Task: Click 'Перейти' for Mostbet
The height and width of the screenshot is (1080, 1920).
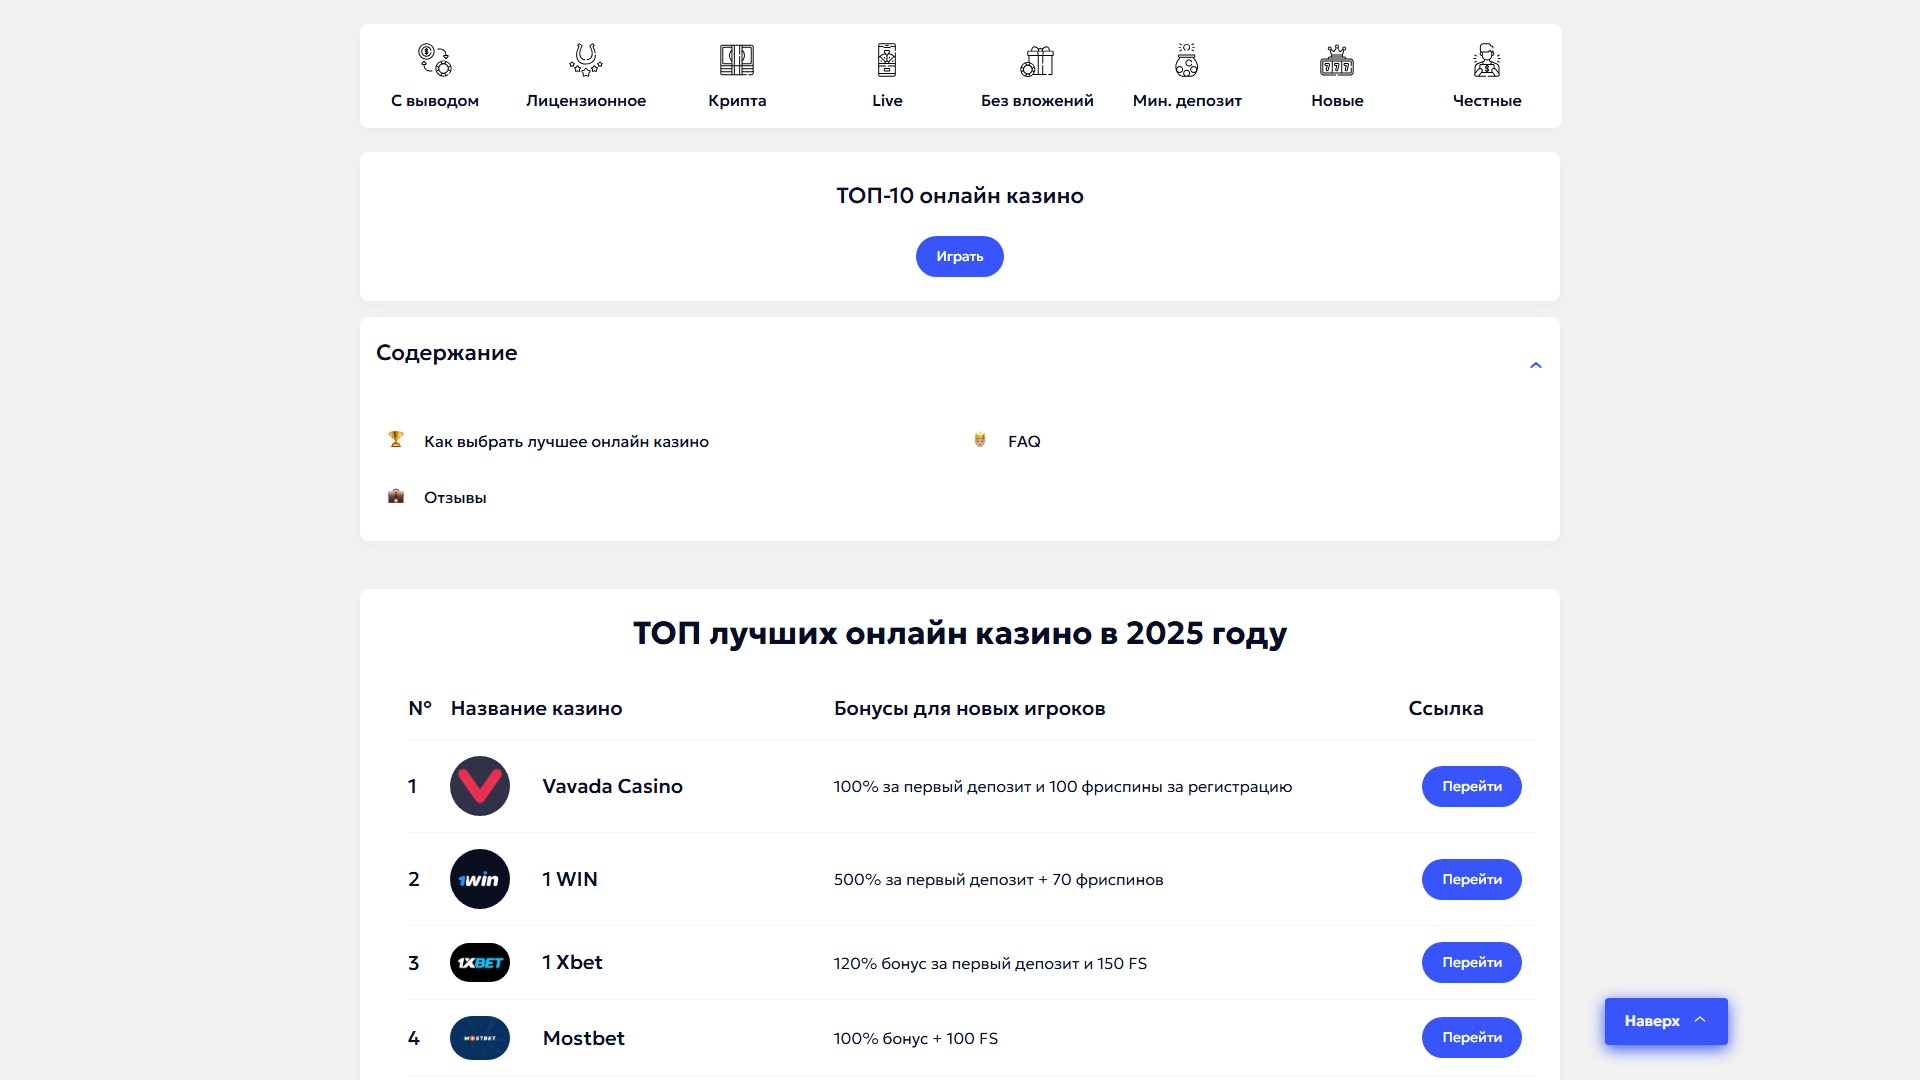Action: tap(1471, 1037)
